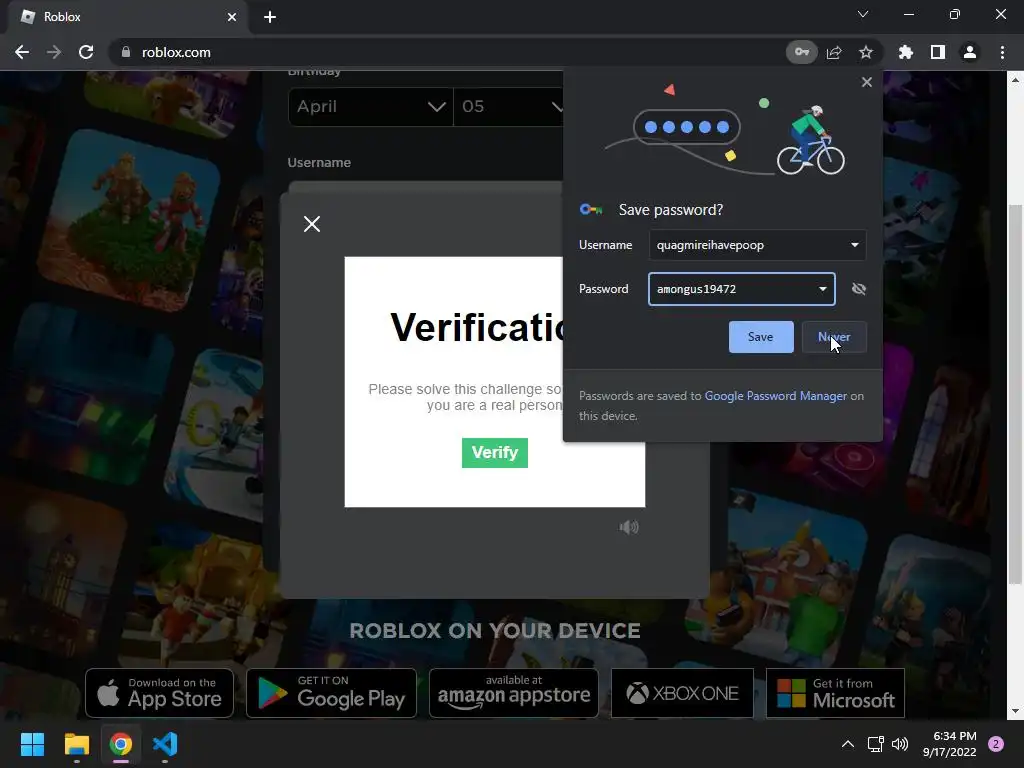Image resolution: width=1024 pixels, height=768 pixels.
Task: Click the green Verify button
Action: [494, 453]
